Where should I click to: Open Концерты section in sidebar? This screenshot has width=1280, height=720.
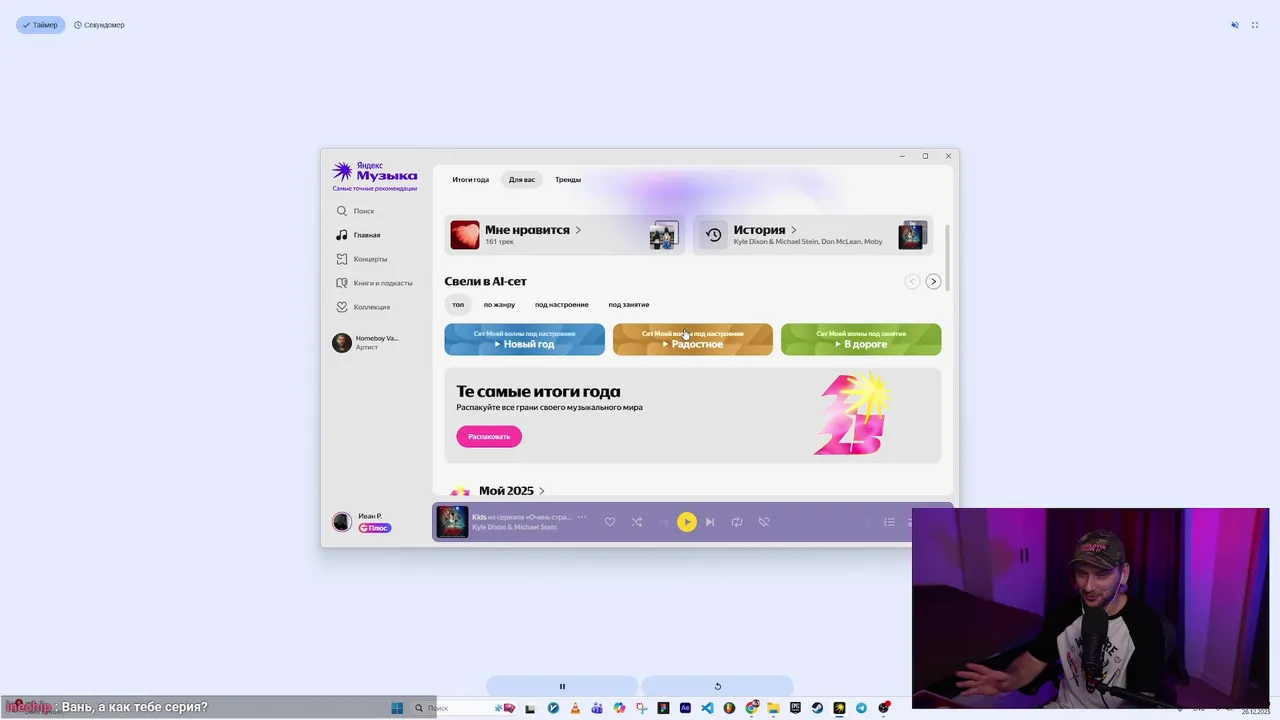(361, 259)
